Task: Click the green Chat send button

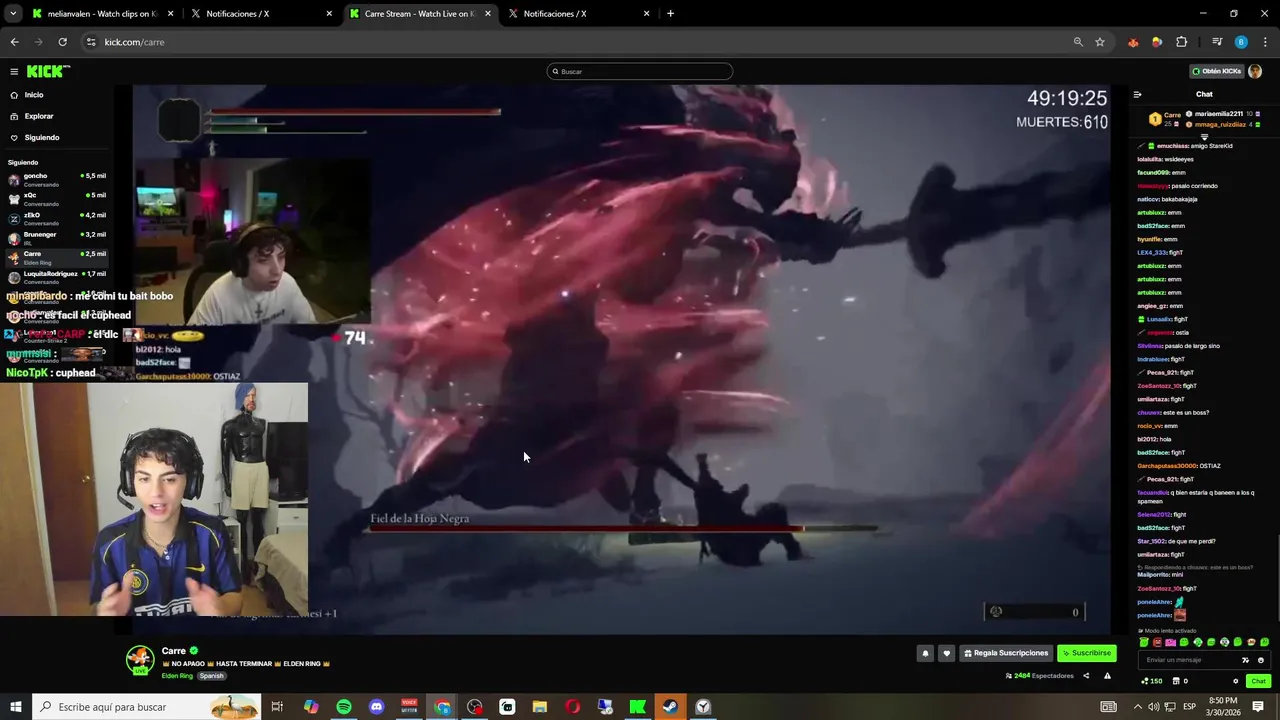Action: pyautogui.click(x=1258, y=681)
